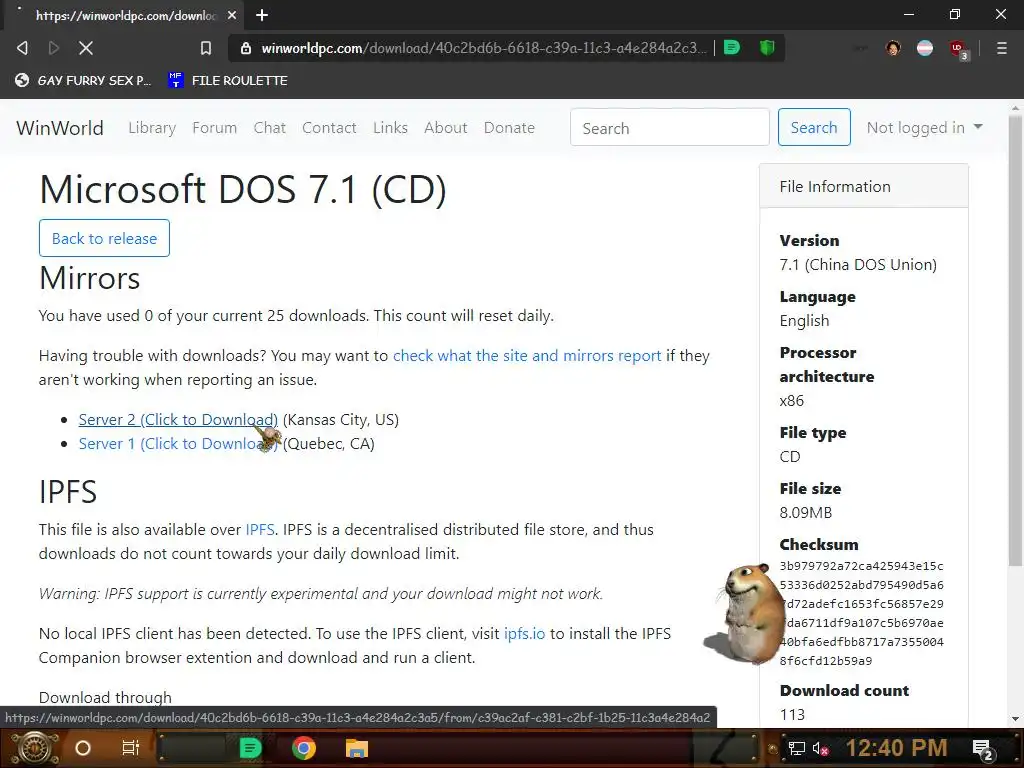Screen dimensions: 1024x768
Task: Visit the ipfs.io link
Action: (524, 633)
